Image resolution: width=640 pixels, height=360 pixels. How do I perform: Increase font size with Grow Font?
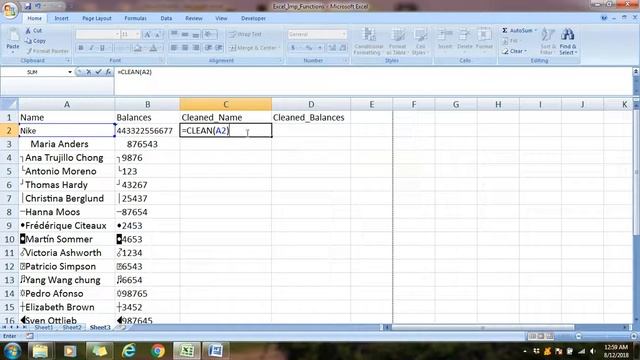[x=147, y=35]
